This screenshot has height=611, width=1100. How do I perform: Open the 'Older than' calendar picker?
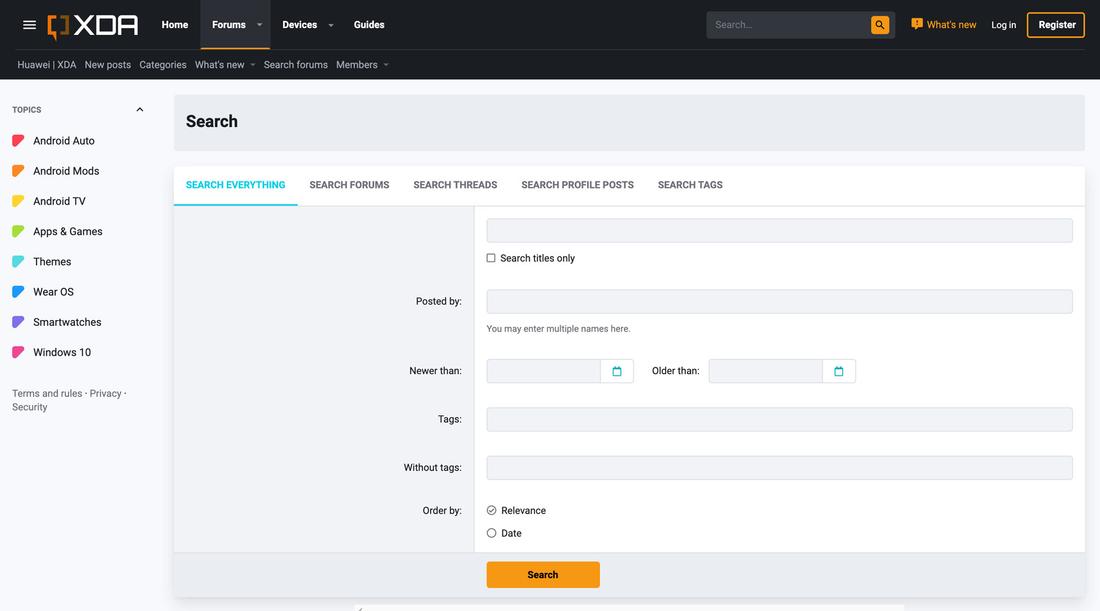(x=837, y=370)
